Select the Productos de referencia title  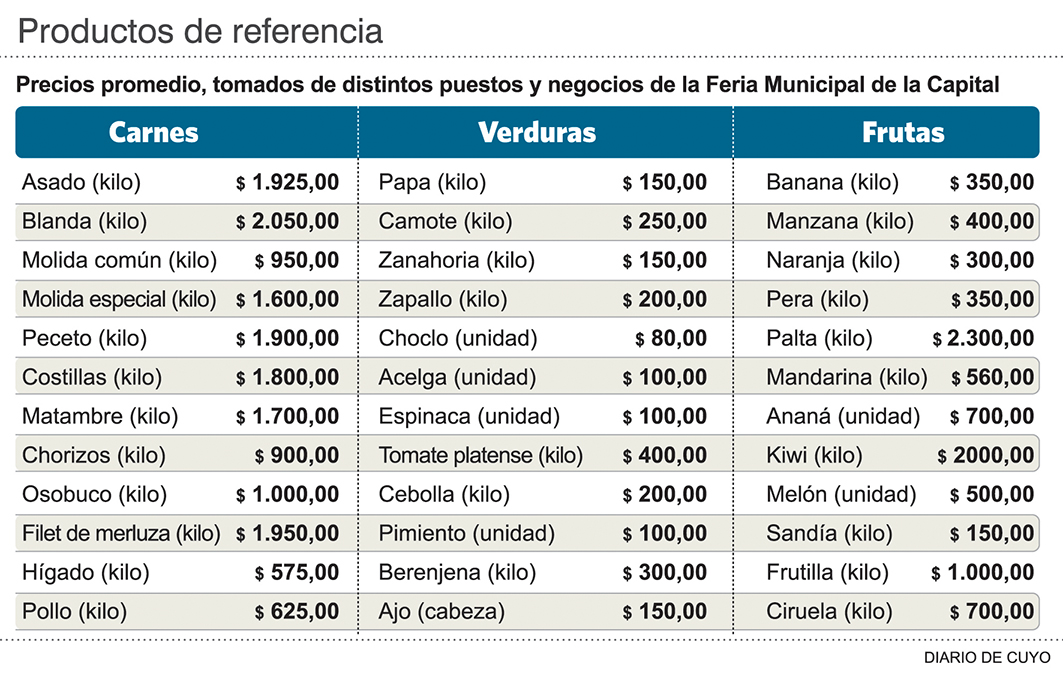pyautogui.click(x=200, y=31)
